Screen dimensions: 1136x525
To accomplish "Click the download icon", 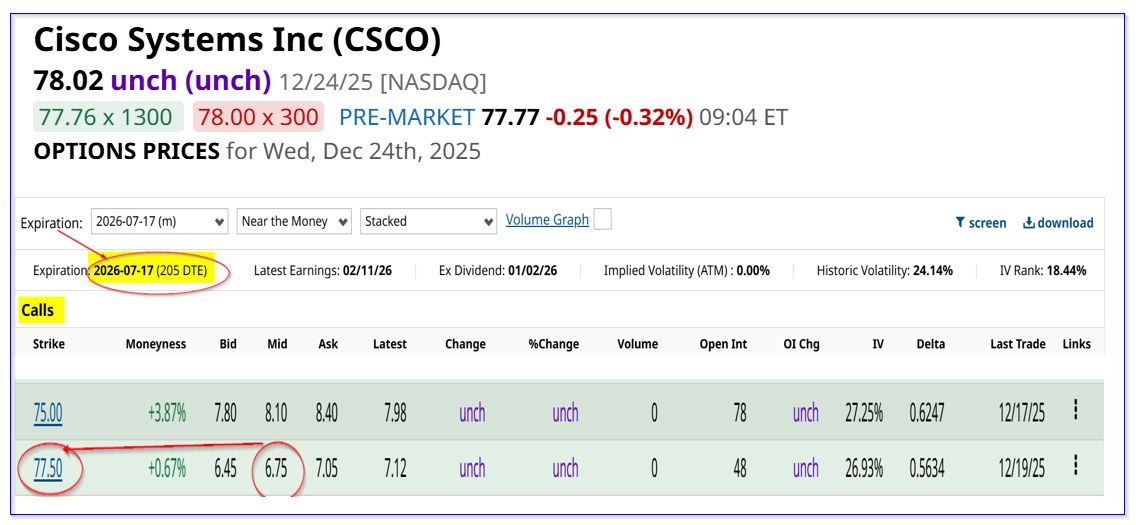I will coord(1028,223).
